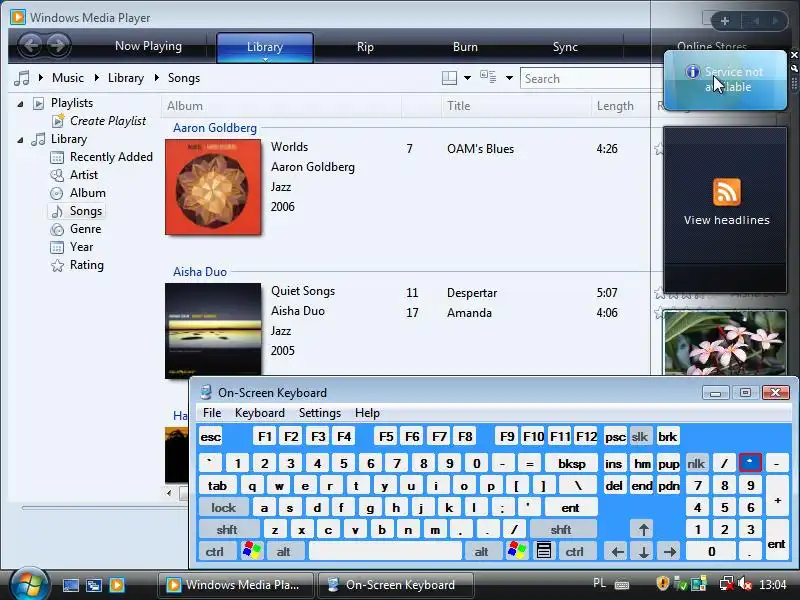Click the horizontal scrollbar left arrow
Viewport: 800px width, 600px height.
(169, 493)
